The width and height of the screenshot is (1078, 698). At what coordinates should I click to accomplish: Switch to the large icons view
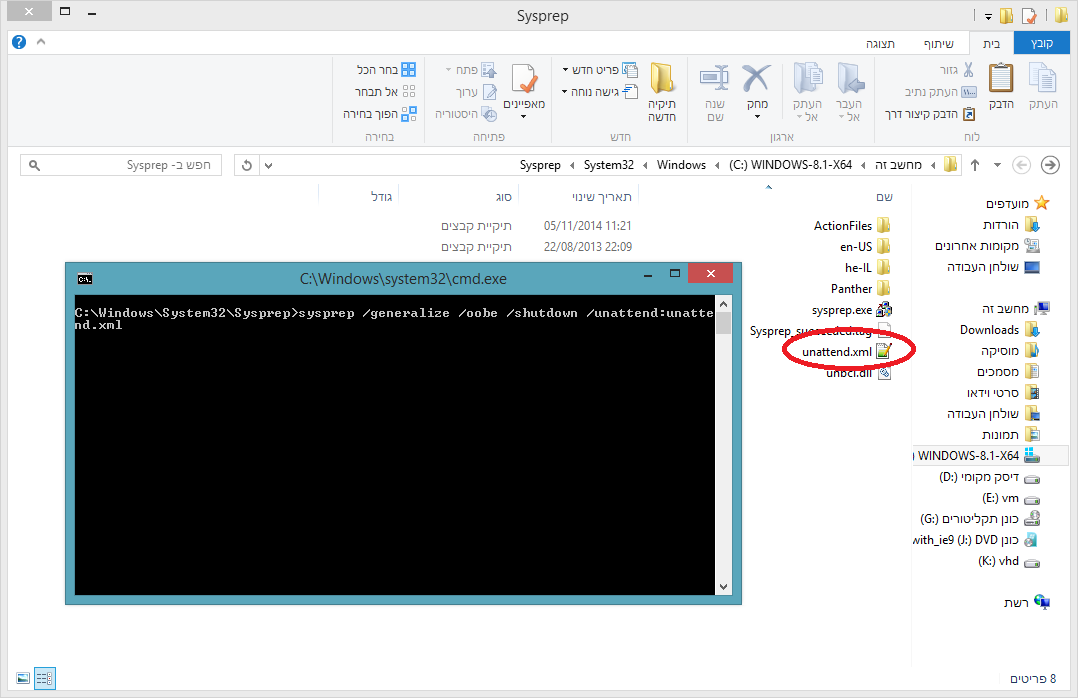(23, 679)
